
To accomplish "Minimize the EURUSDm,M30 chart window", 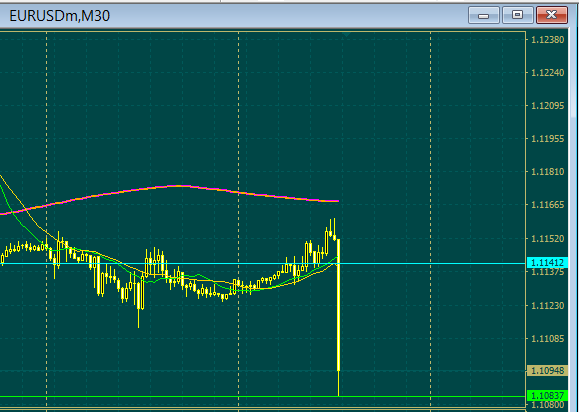I will 483,15.
